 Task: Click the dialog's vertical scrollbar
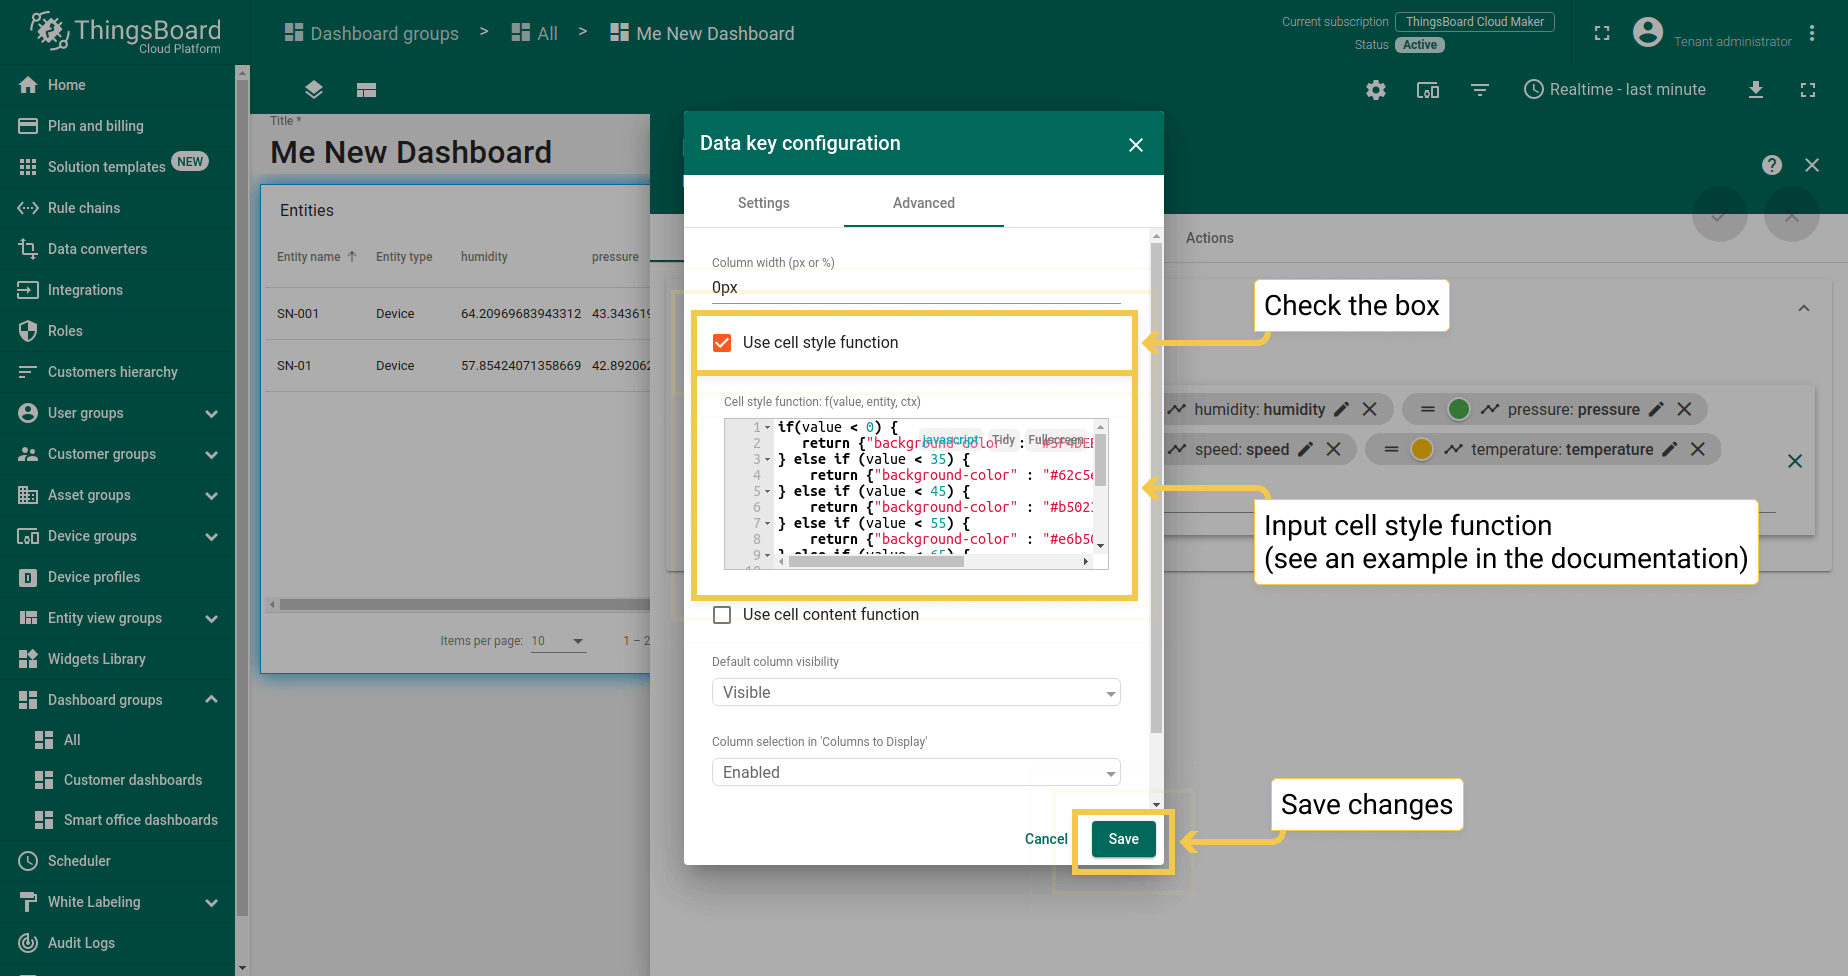[1157, 490]
